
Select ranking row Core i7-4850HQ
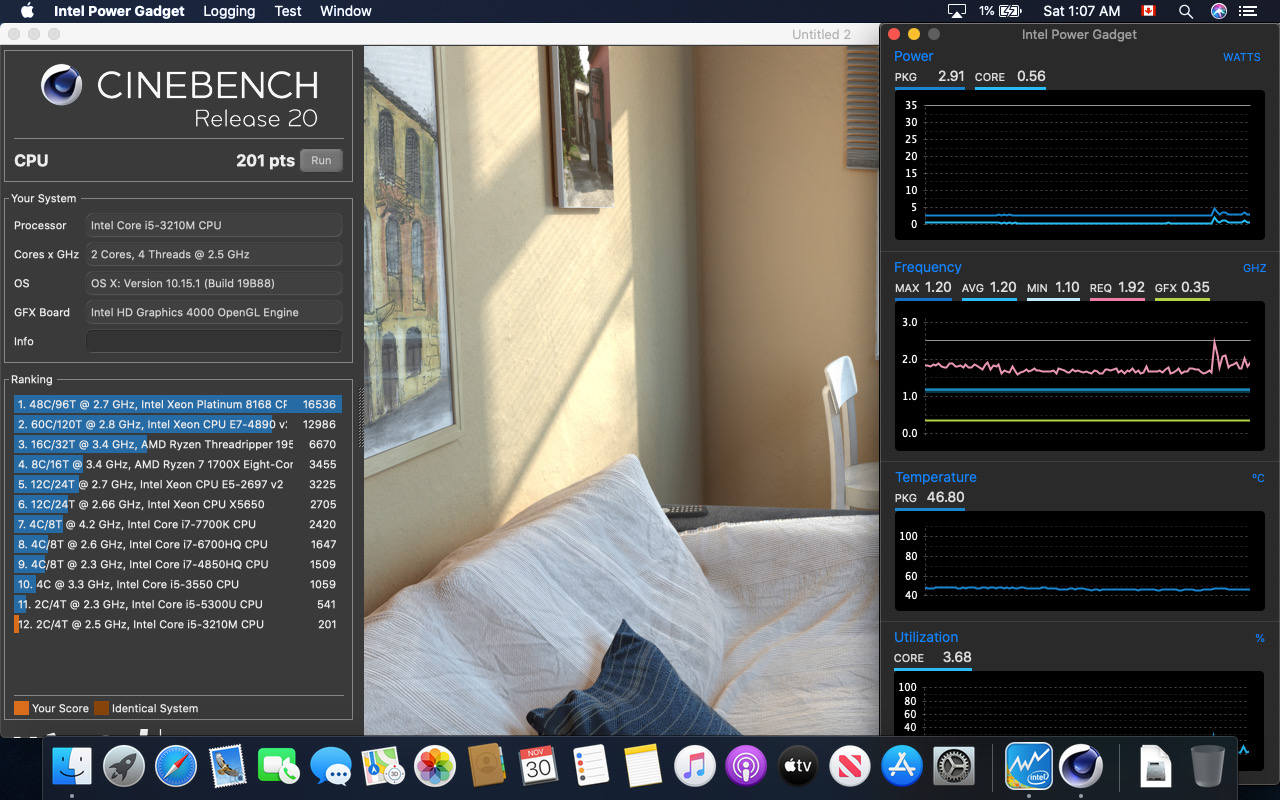coord(178,564)
